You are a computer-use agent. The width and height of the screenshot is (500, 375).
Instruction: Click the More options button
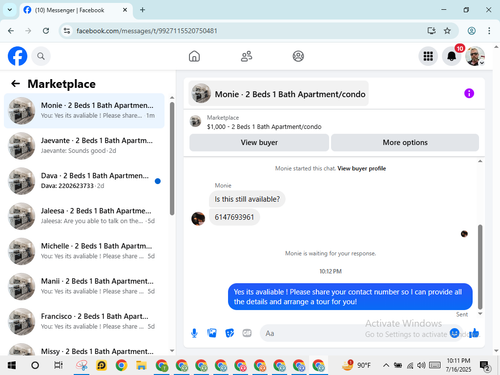coord(405,142)
